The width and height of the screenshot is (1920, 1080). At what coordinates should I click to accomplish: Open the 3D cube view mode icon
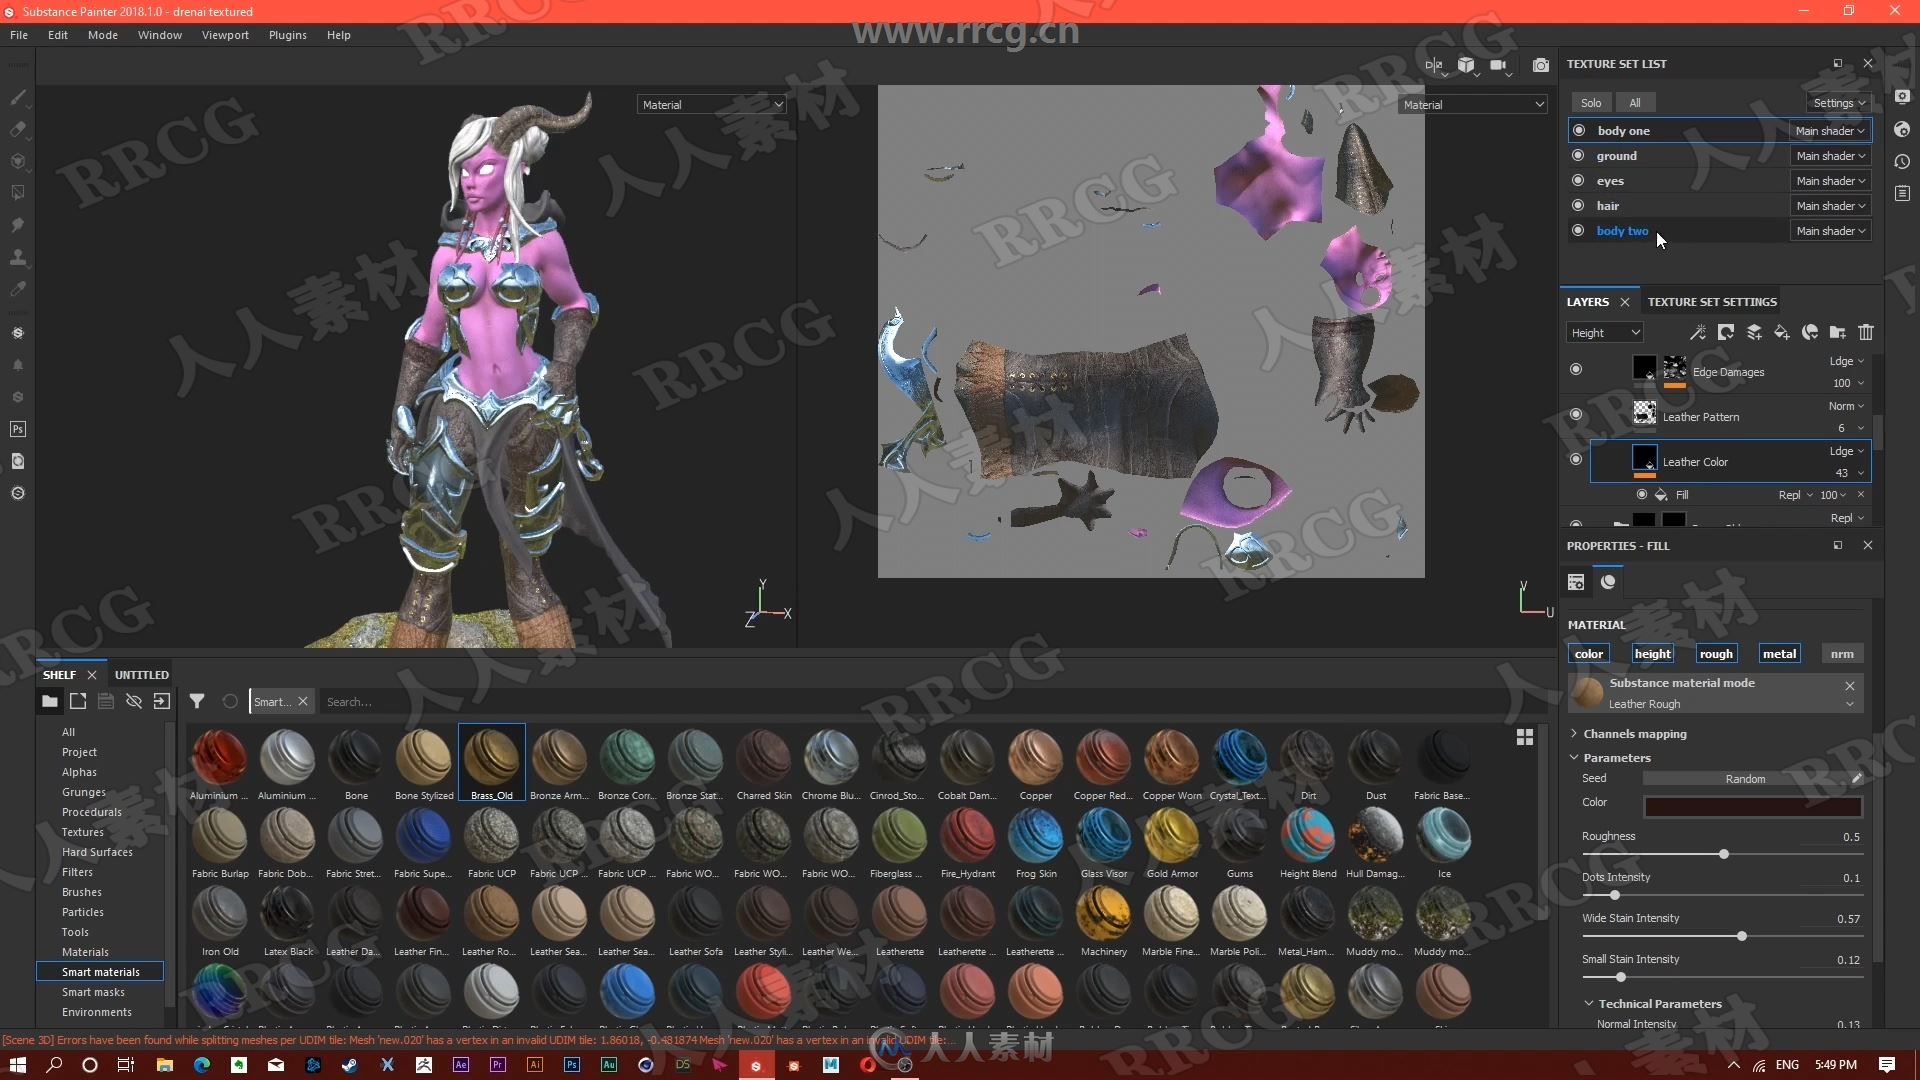pyautogui.click(x=1466, y=65)
